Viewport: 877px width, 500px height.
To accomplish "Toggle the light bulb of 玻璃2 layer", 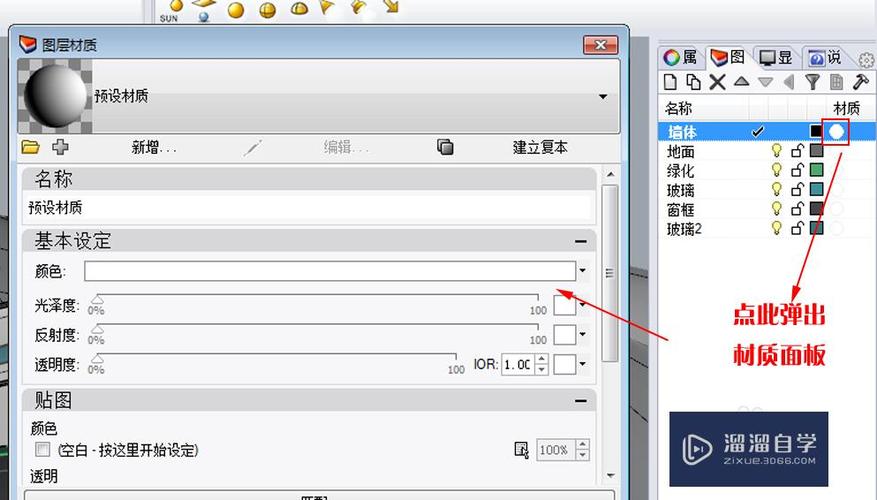I will pos(776,228).
